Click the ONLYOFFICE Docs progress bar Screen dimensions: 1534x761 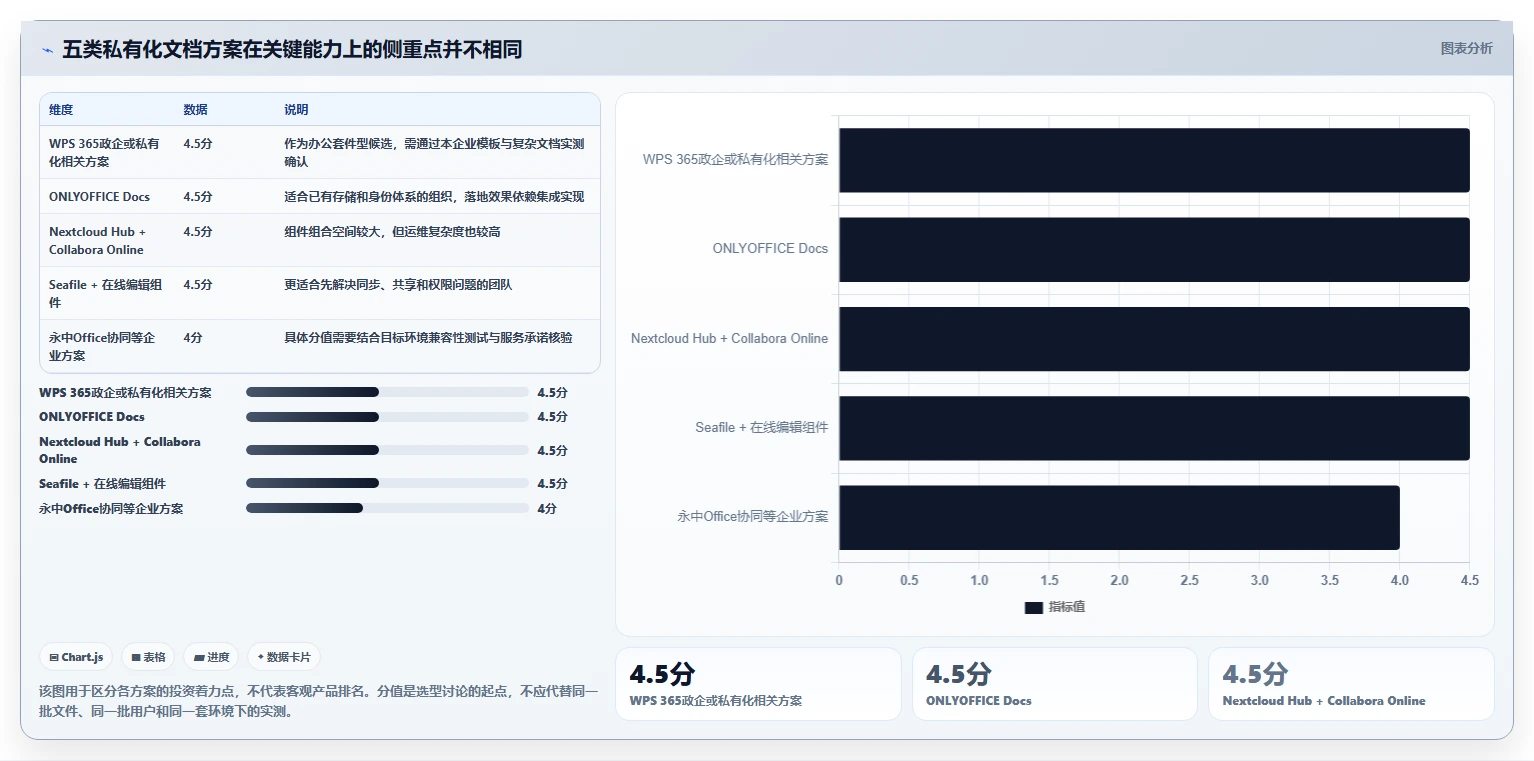click(387, 417)
